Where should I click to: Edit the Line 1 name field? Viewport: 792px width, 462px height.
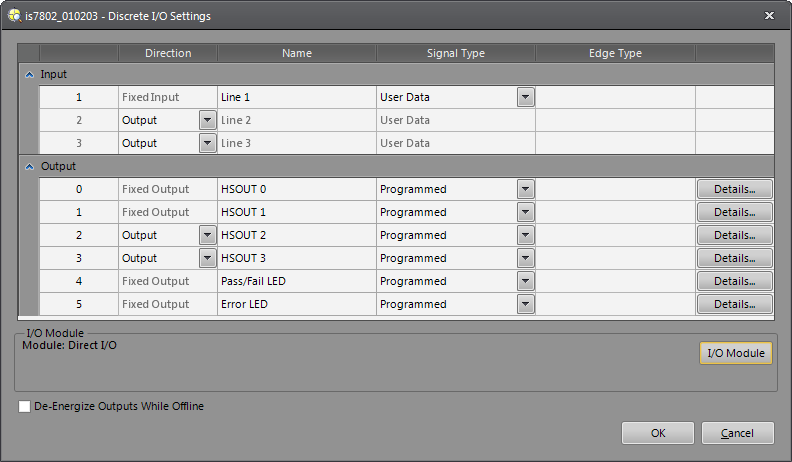point(296,97)
